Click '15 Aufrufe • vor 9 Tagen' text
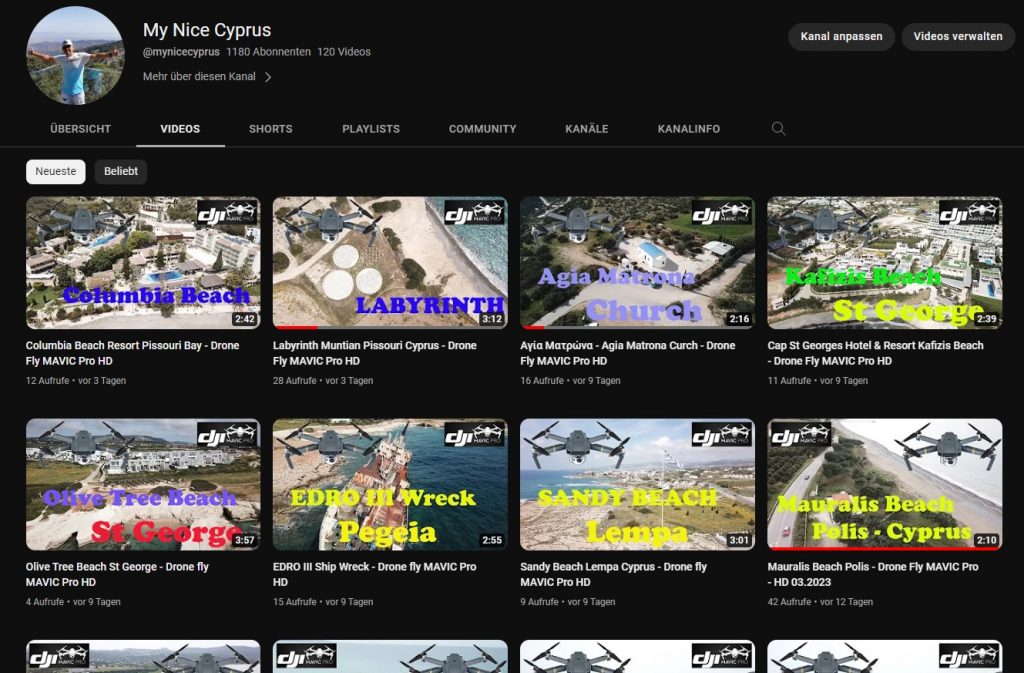The image size is (1024, 673). point(323,602)
